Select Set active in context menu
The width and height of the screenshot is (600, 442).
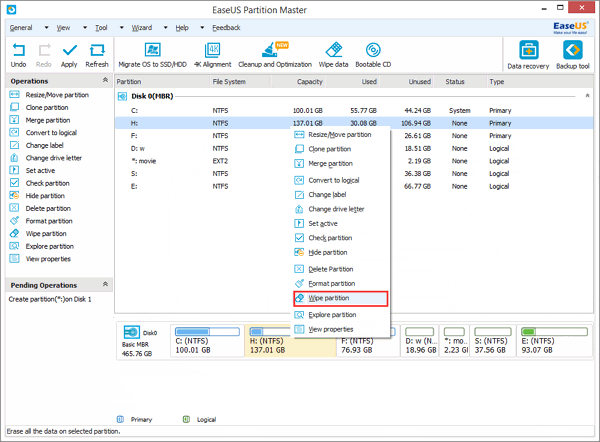[341, 223]
